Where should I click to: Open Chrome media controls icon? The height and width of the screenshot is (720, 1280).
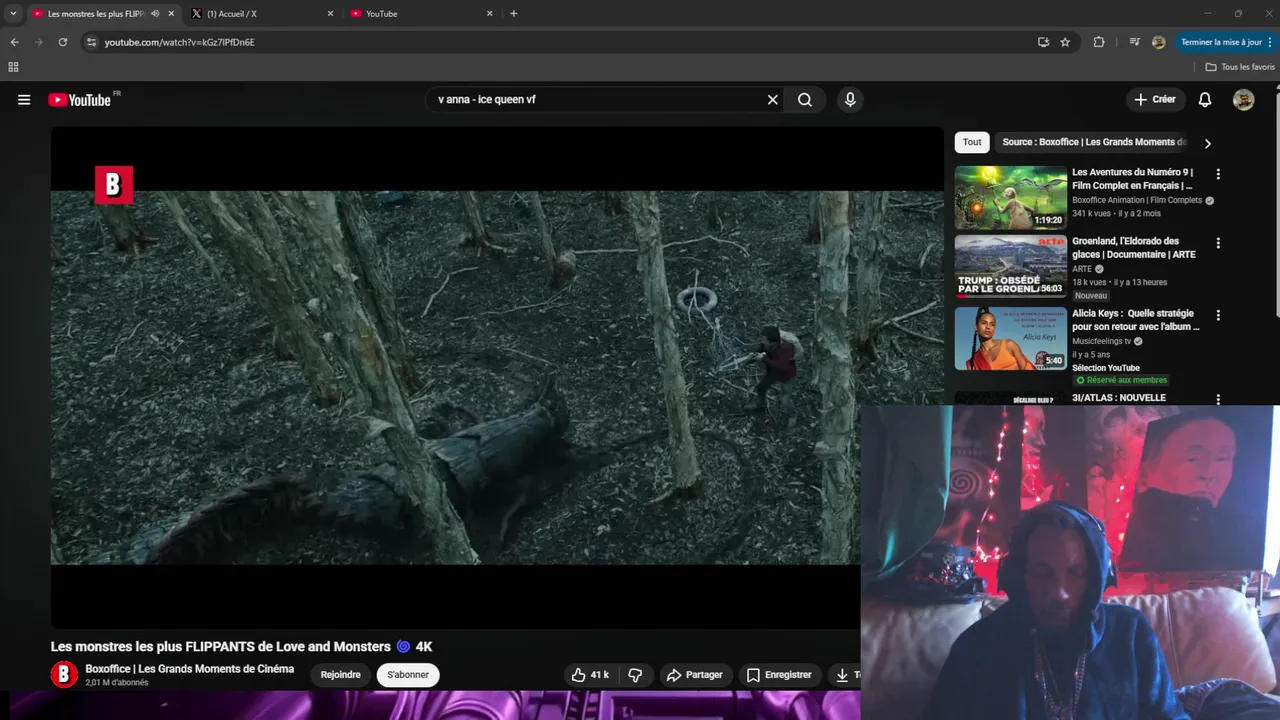pyautogui.click(x=1134, y=42)
